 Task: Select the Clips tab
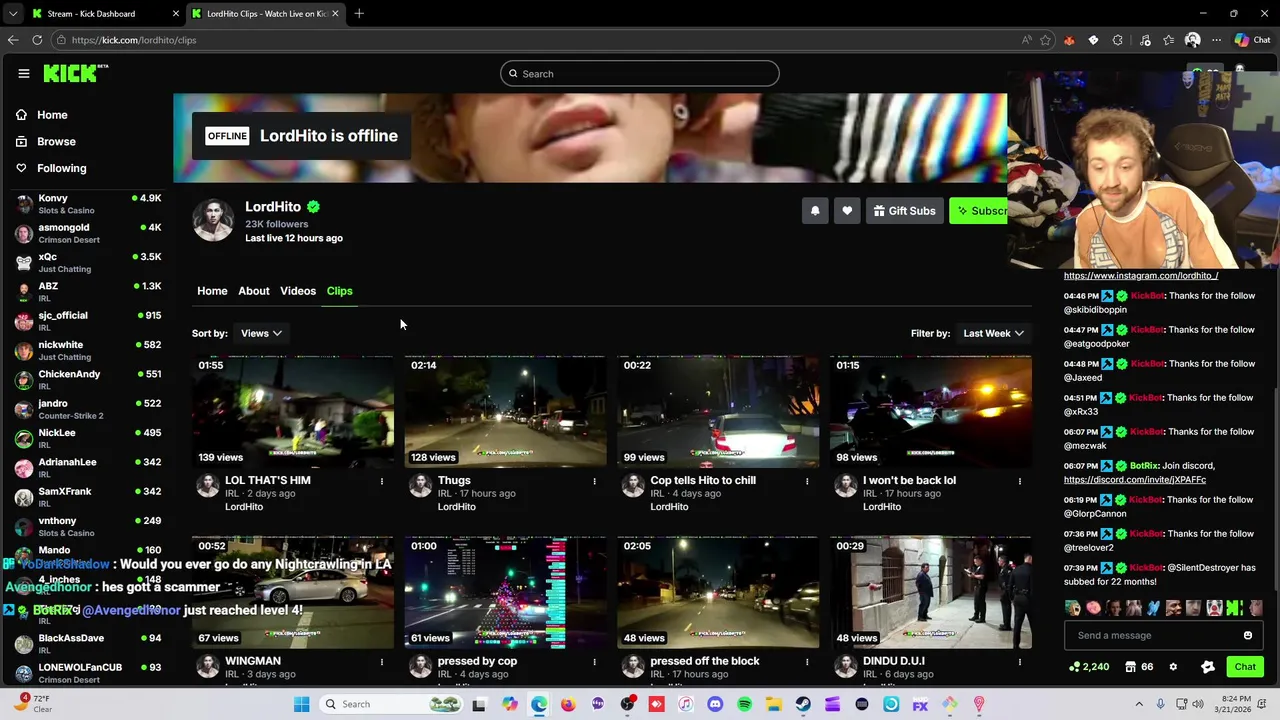[340, 291]
